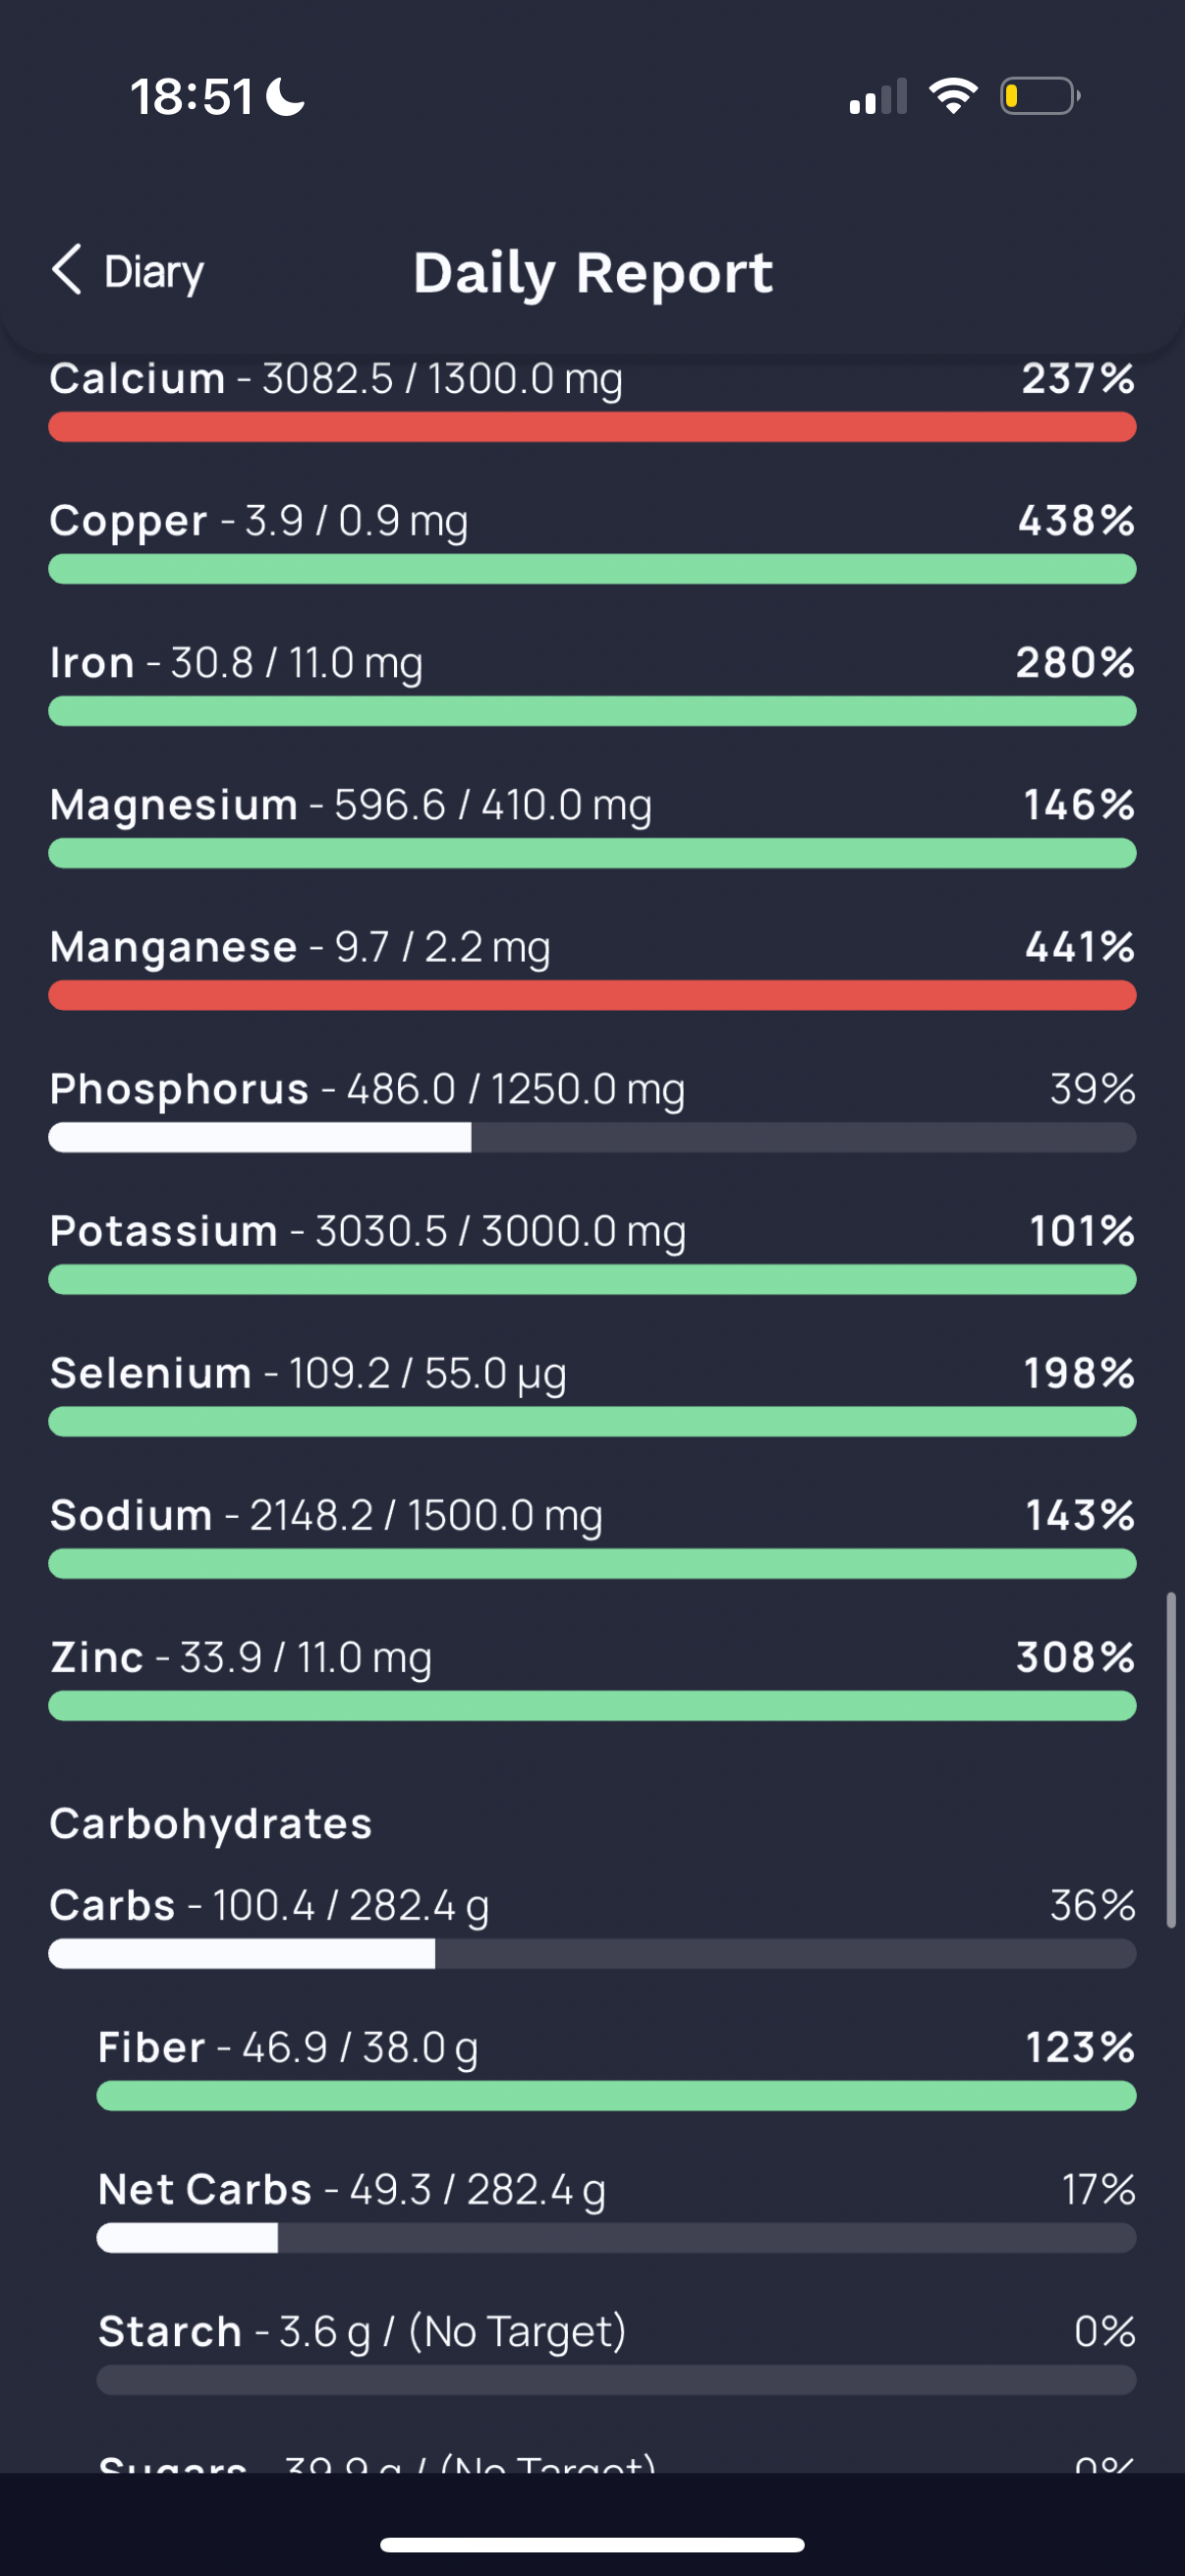The width and height of the screenshot is (1185, 2576).
Task: Tap the Daily Report title
Action: coord(593,273)
